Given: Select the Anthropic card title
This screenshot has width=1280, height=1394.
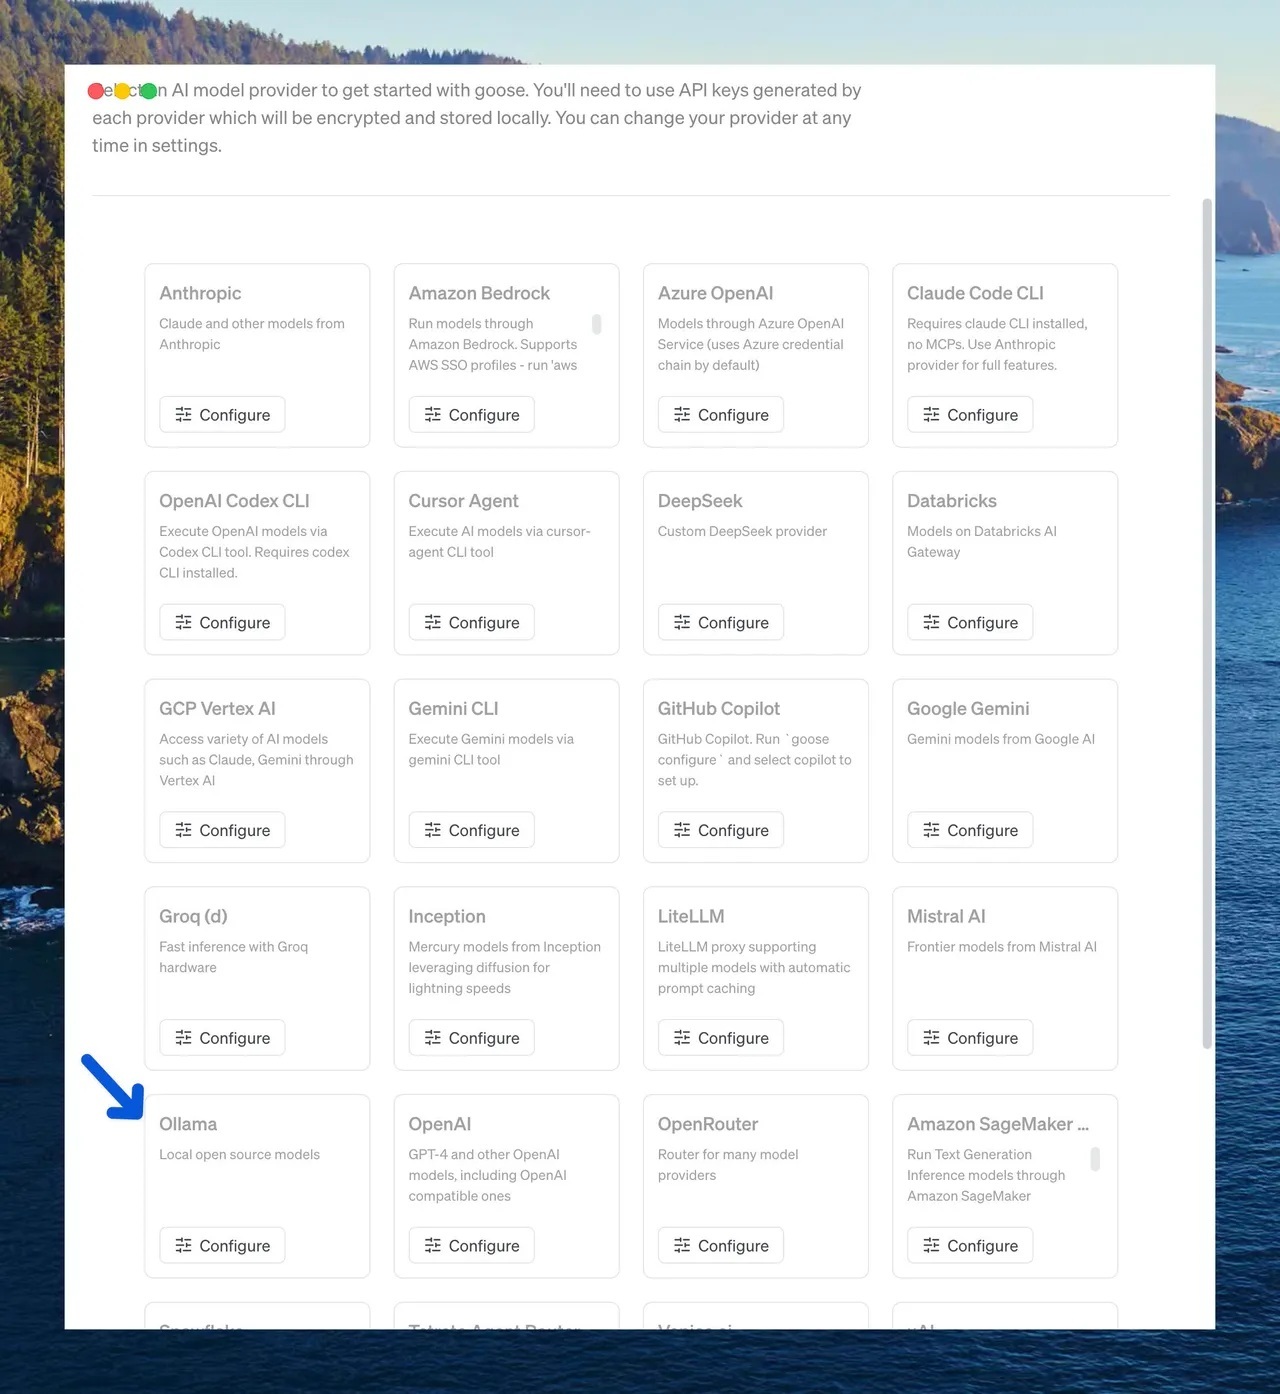Looking at the screenshot, I should (x=200, y=293).
